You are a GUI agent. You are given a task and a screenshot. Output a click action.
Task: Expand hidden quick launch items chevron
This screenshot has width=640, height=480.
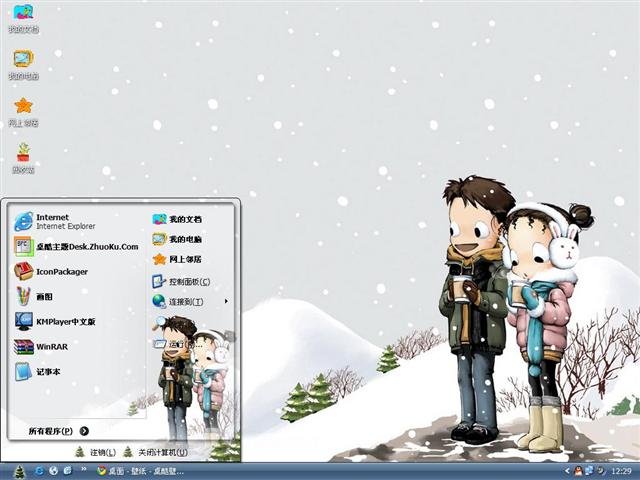(x=84, y=469)
